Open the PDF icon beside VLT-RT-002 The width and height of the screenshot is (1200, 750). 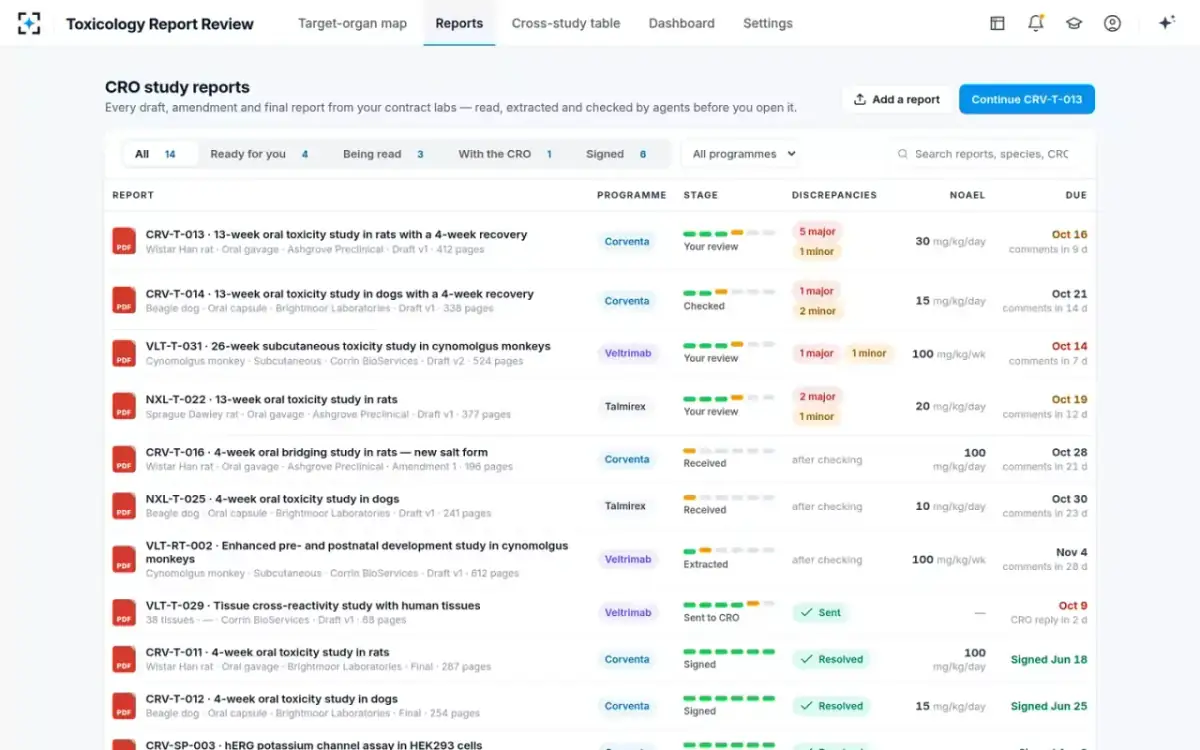point(124,559)
